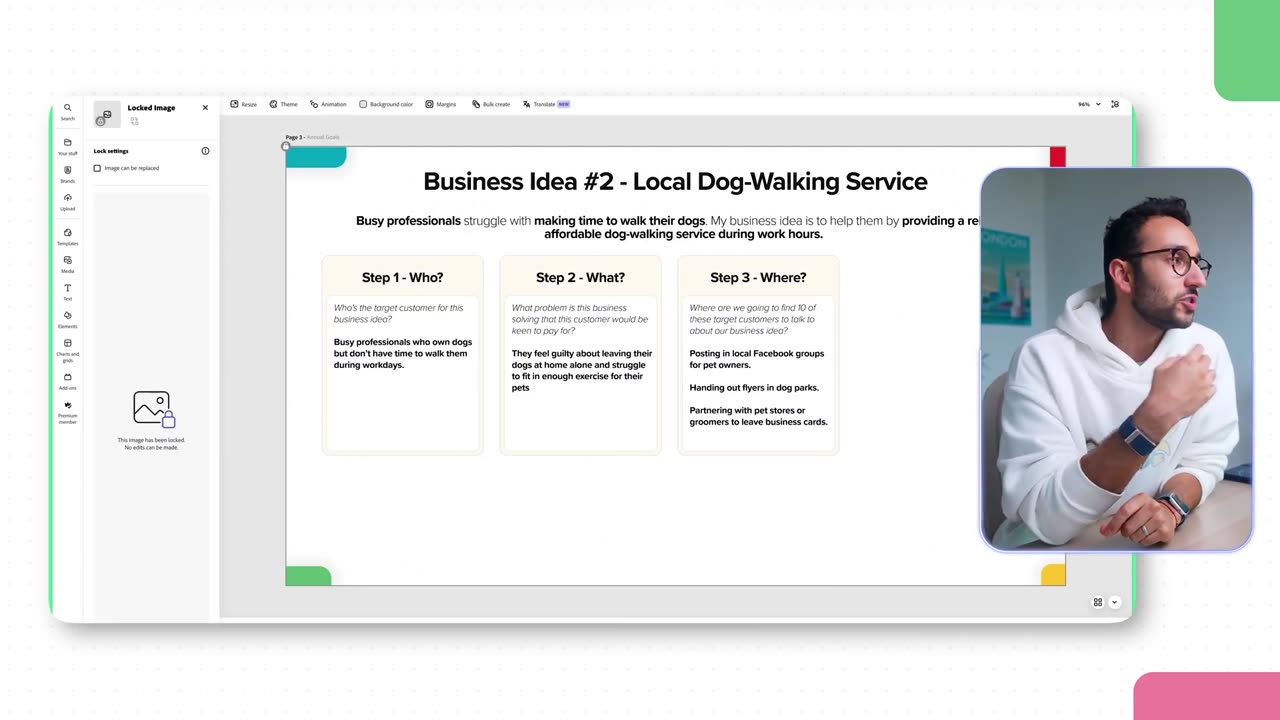Click the replace icon under Locked Image title

pos(134,121)
